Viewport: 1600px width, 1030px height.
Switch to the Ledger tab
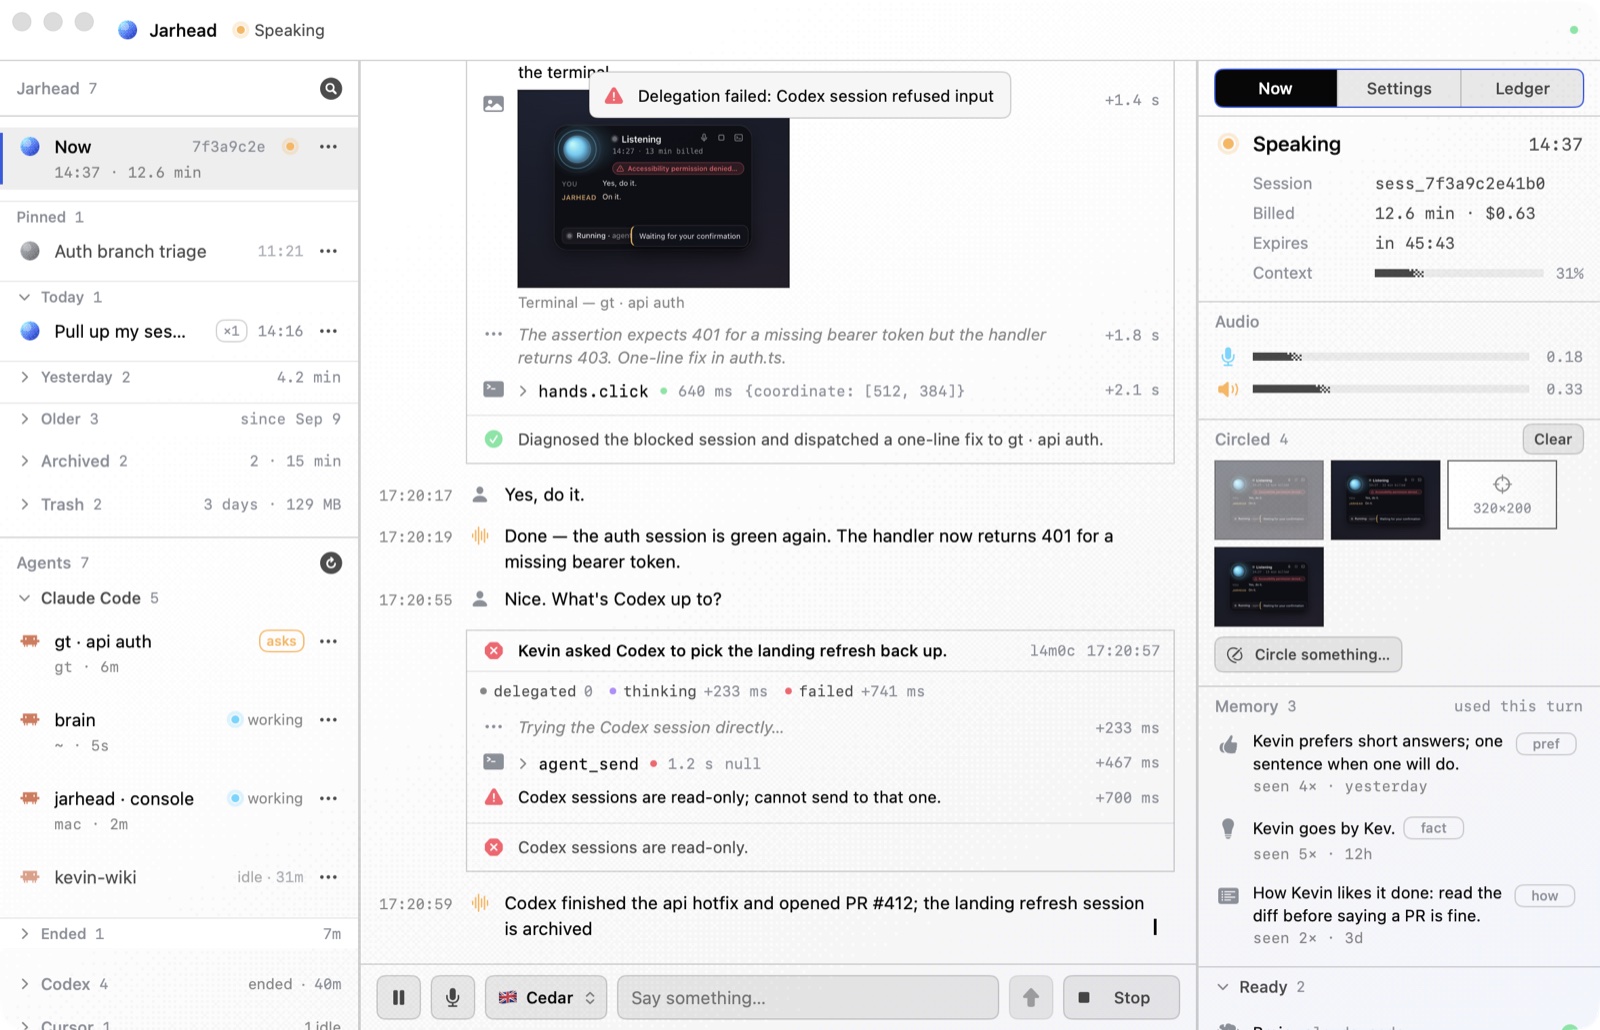tap(1522, 88)
